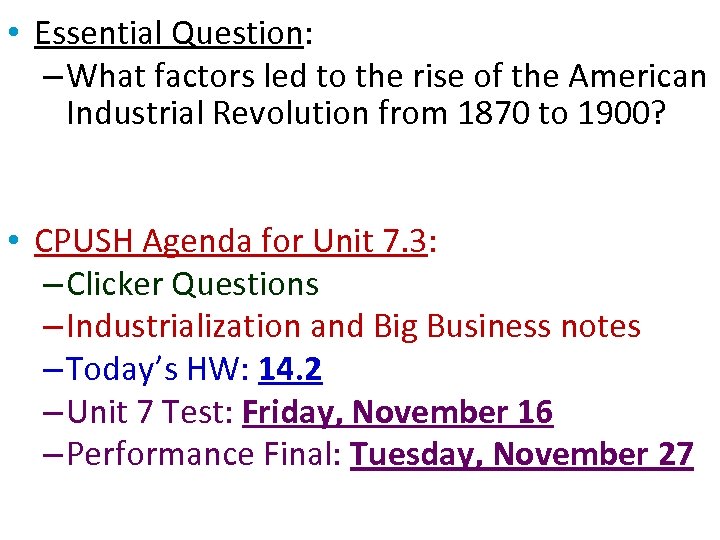Click the words Industrial Revolution
This screenshot has height=540, width=720.
[217, 114]
